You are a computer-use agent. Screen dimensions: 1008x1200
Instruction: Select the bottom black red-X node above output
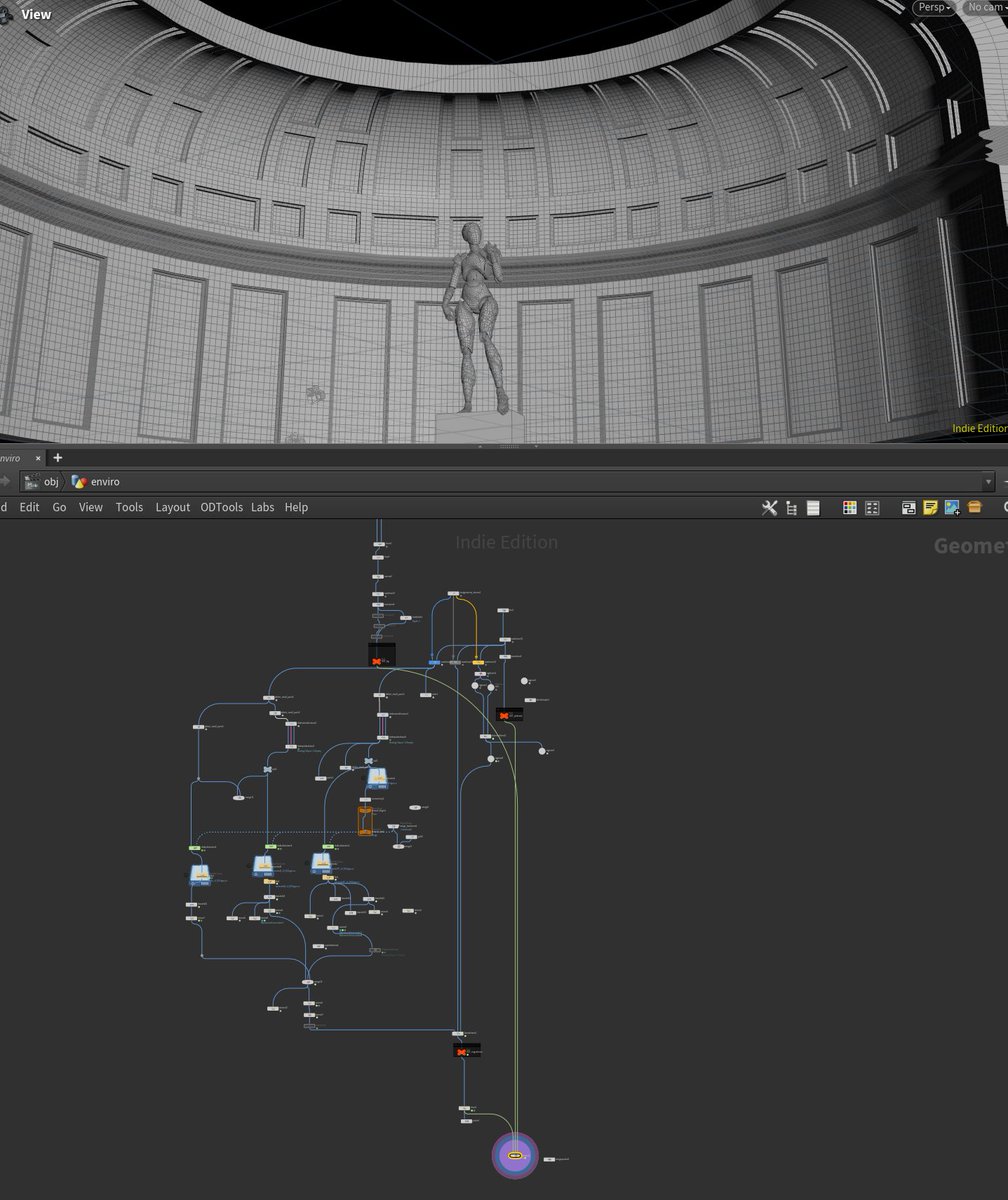[467, 1050]
